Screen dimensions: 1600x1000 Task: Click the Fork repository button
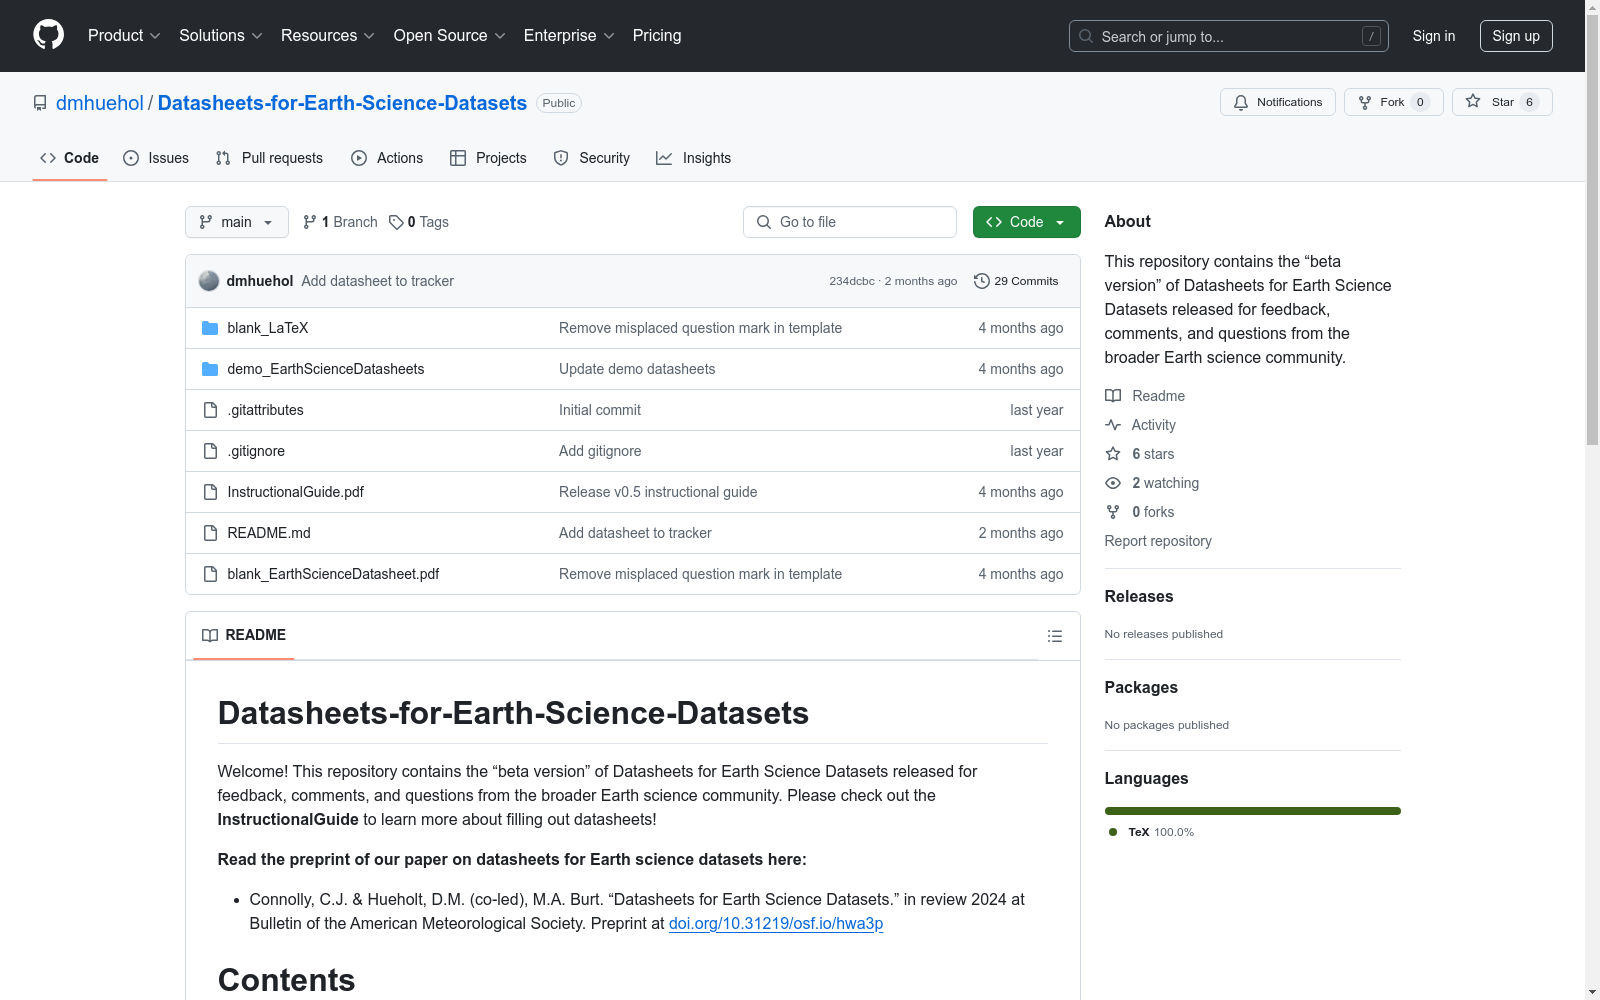(1393, 102)
